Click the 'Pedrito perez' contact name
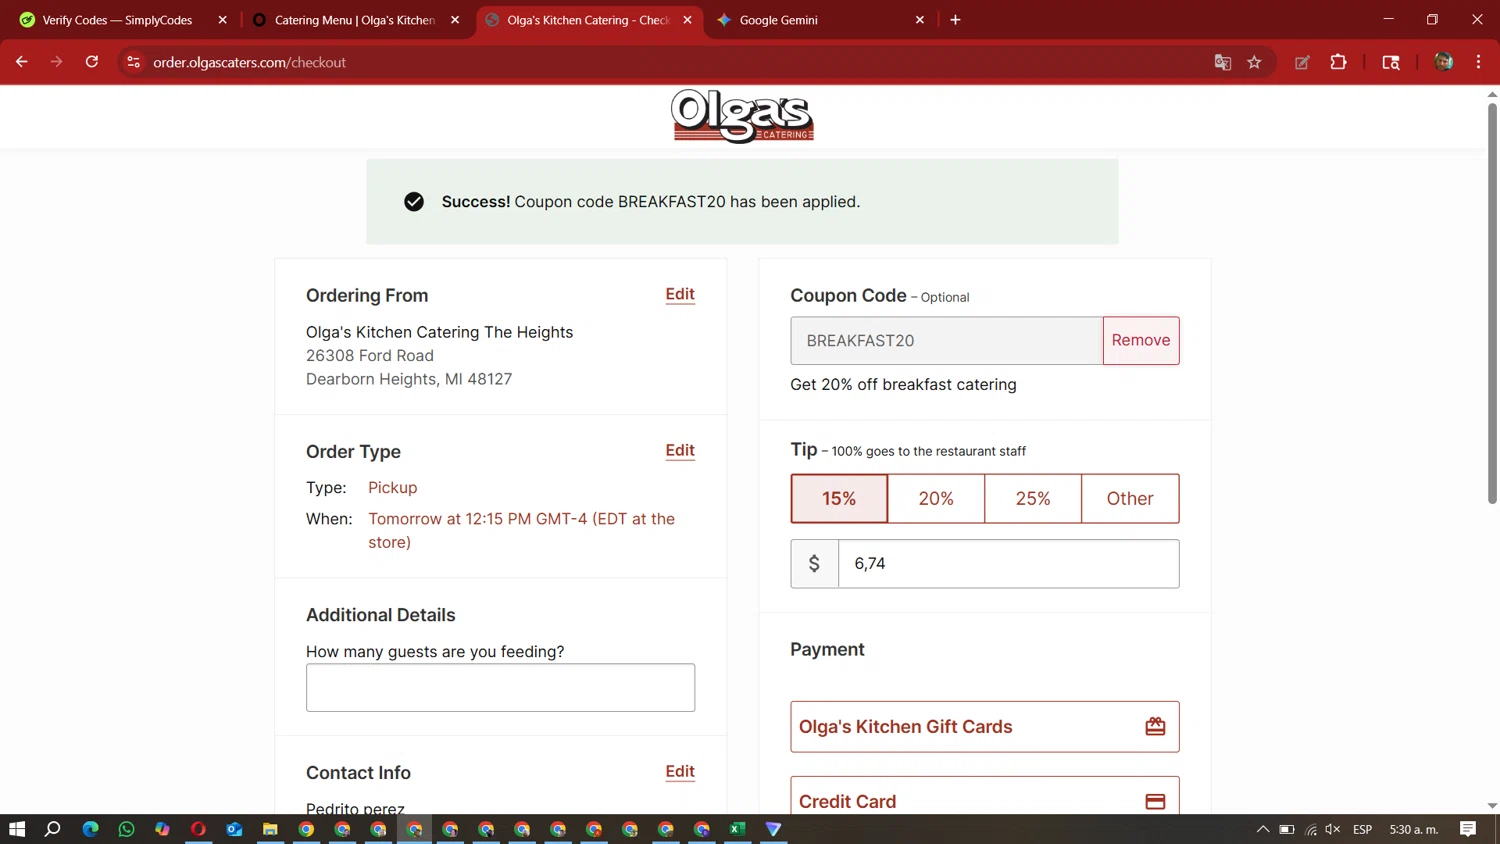Screen dimensions: 1500x844 pos(355,807)
